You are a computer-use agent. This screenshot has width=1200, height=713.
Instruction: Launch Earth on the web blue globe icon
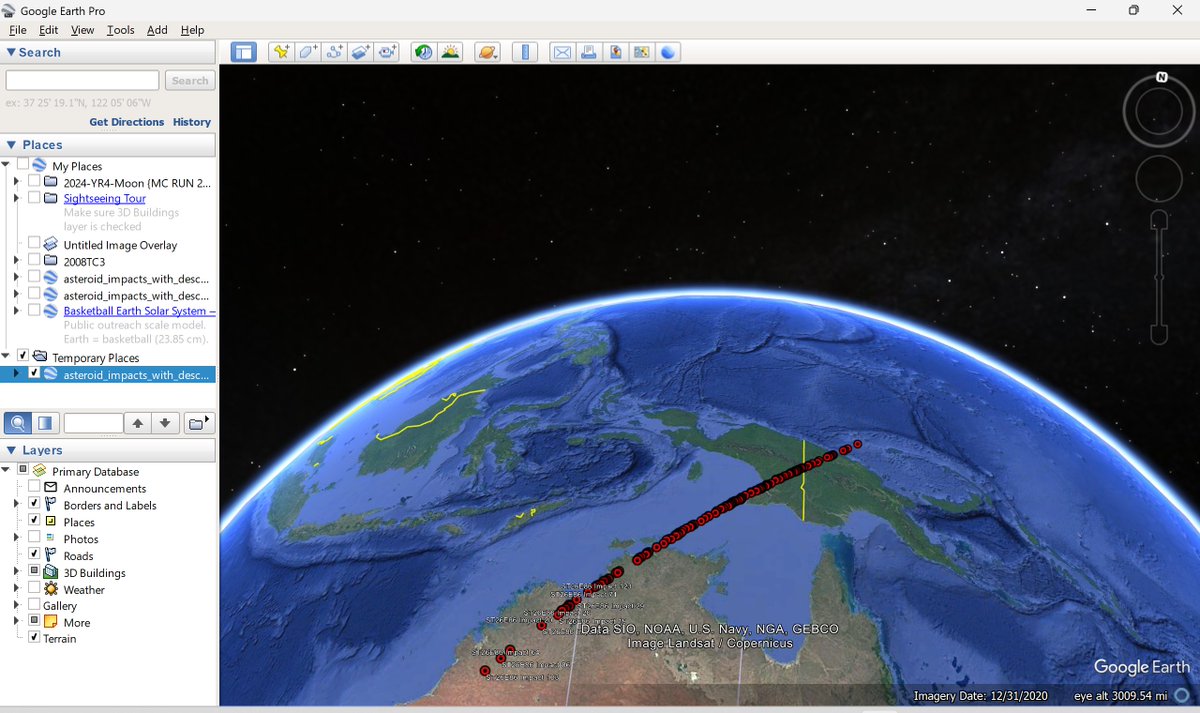click(668, 52)
